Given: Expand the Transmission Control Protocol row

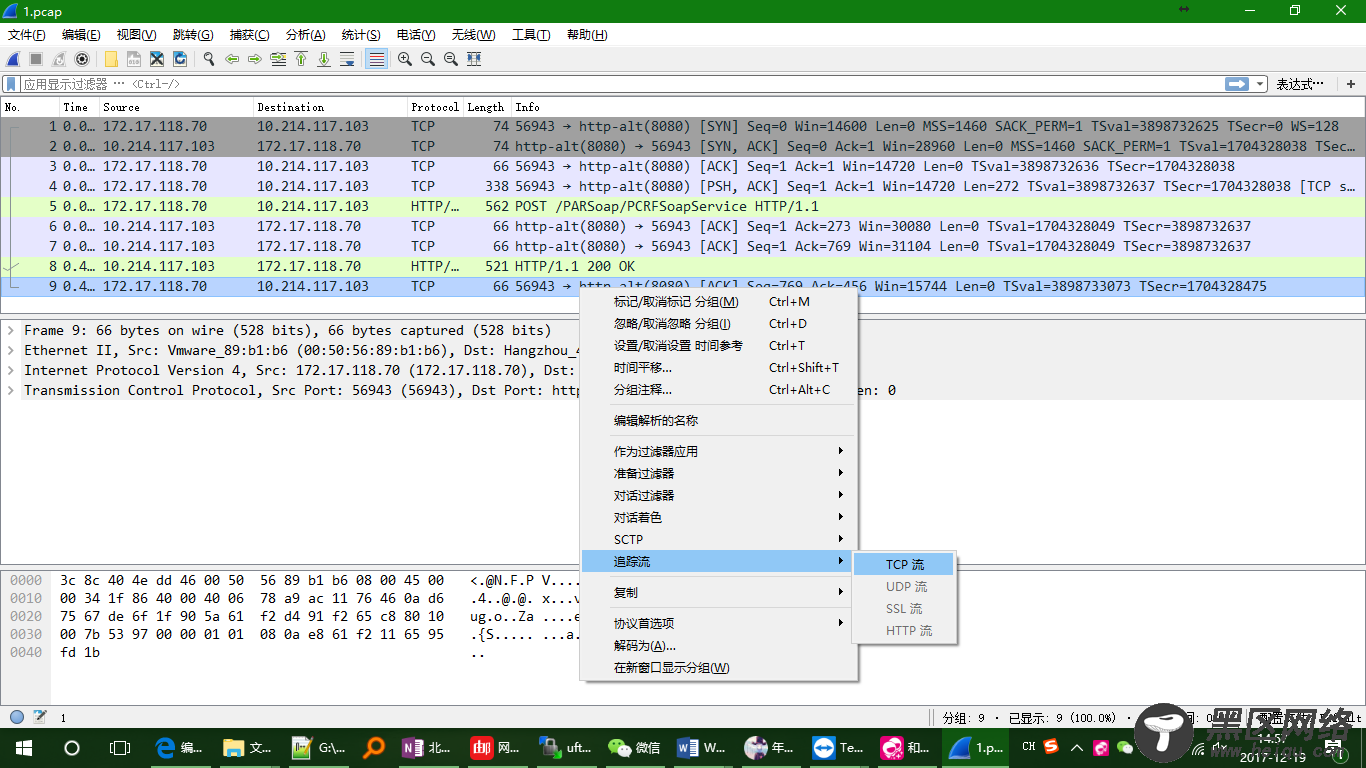Looking at the screenshot, I should (x=11, y=390).
